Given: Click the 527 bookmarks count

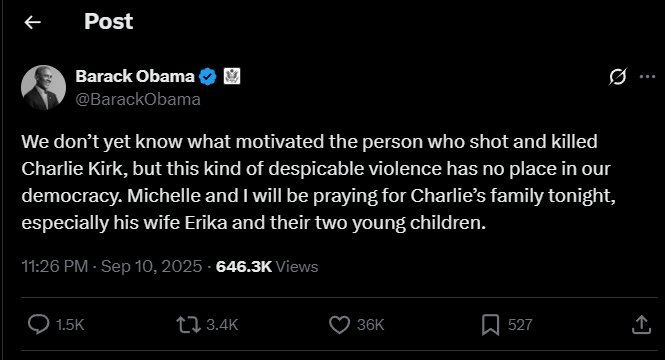Looking at the screenshot, I should (x=520, y=325).
